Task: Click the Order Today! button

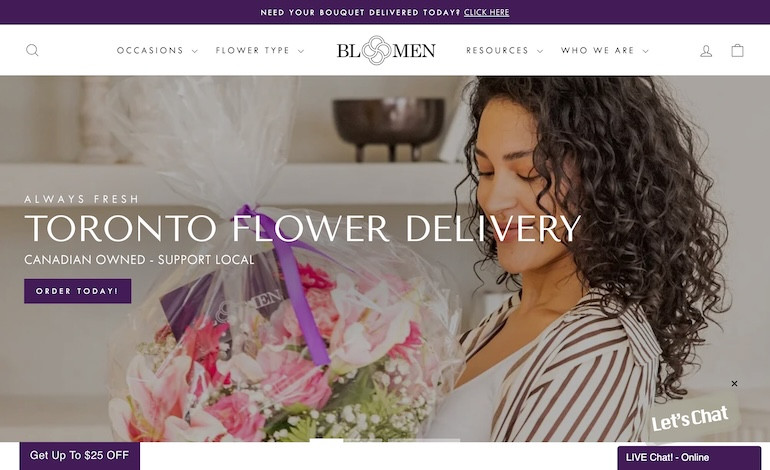Action: pos(78,291)
